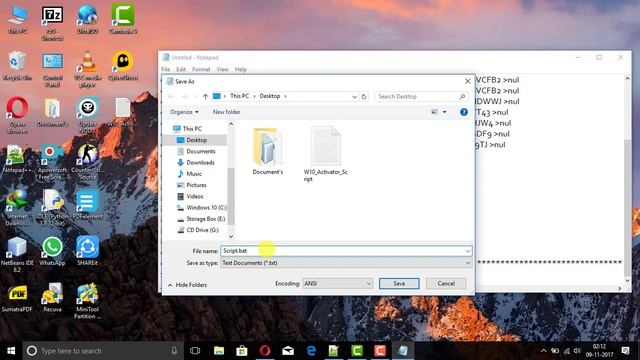Viewport: 640px width, 360px height.
Task: Open the Notepad++ desktop shortcut
Action: pos(17,159)
